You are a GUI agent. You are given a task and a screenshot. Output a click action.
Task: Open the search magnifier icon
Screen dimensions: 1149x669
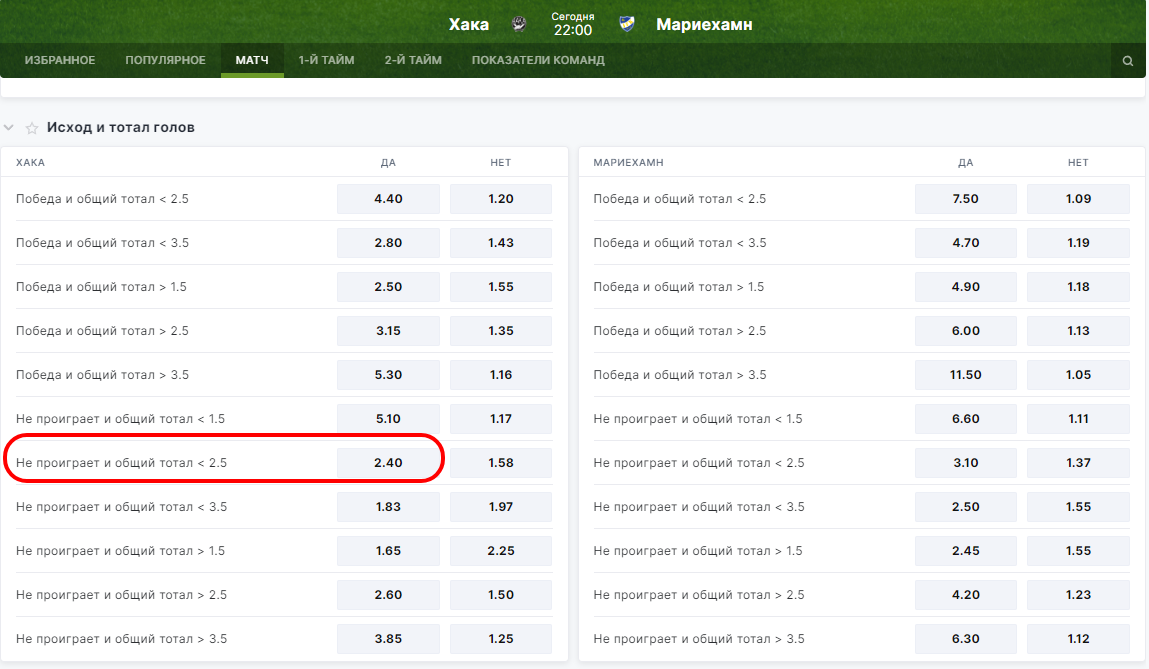(x=1128, y=61)
